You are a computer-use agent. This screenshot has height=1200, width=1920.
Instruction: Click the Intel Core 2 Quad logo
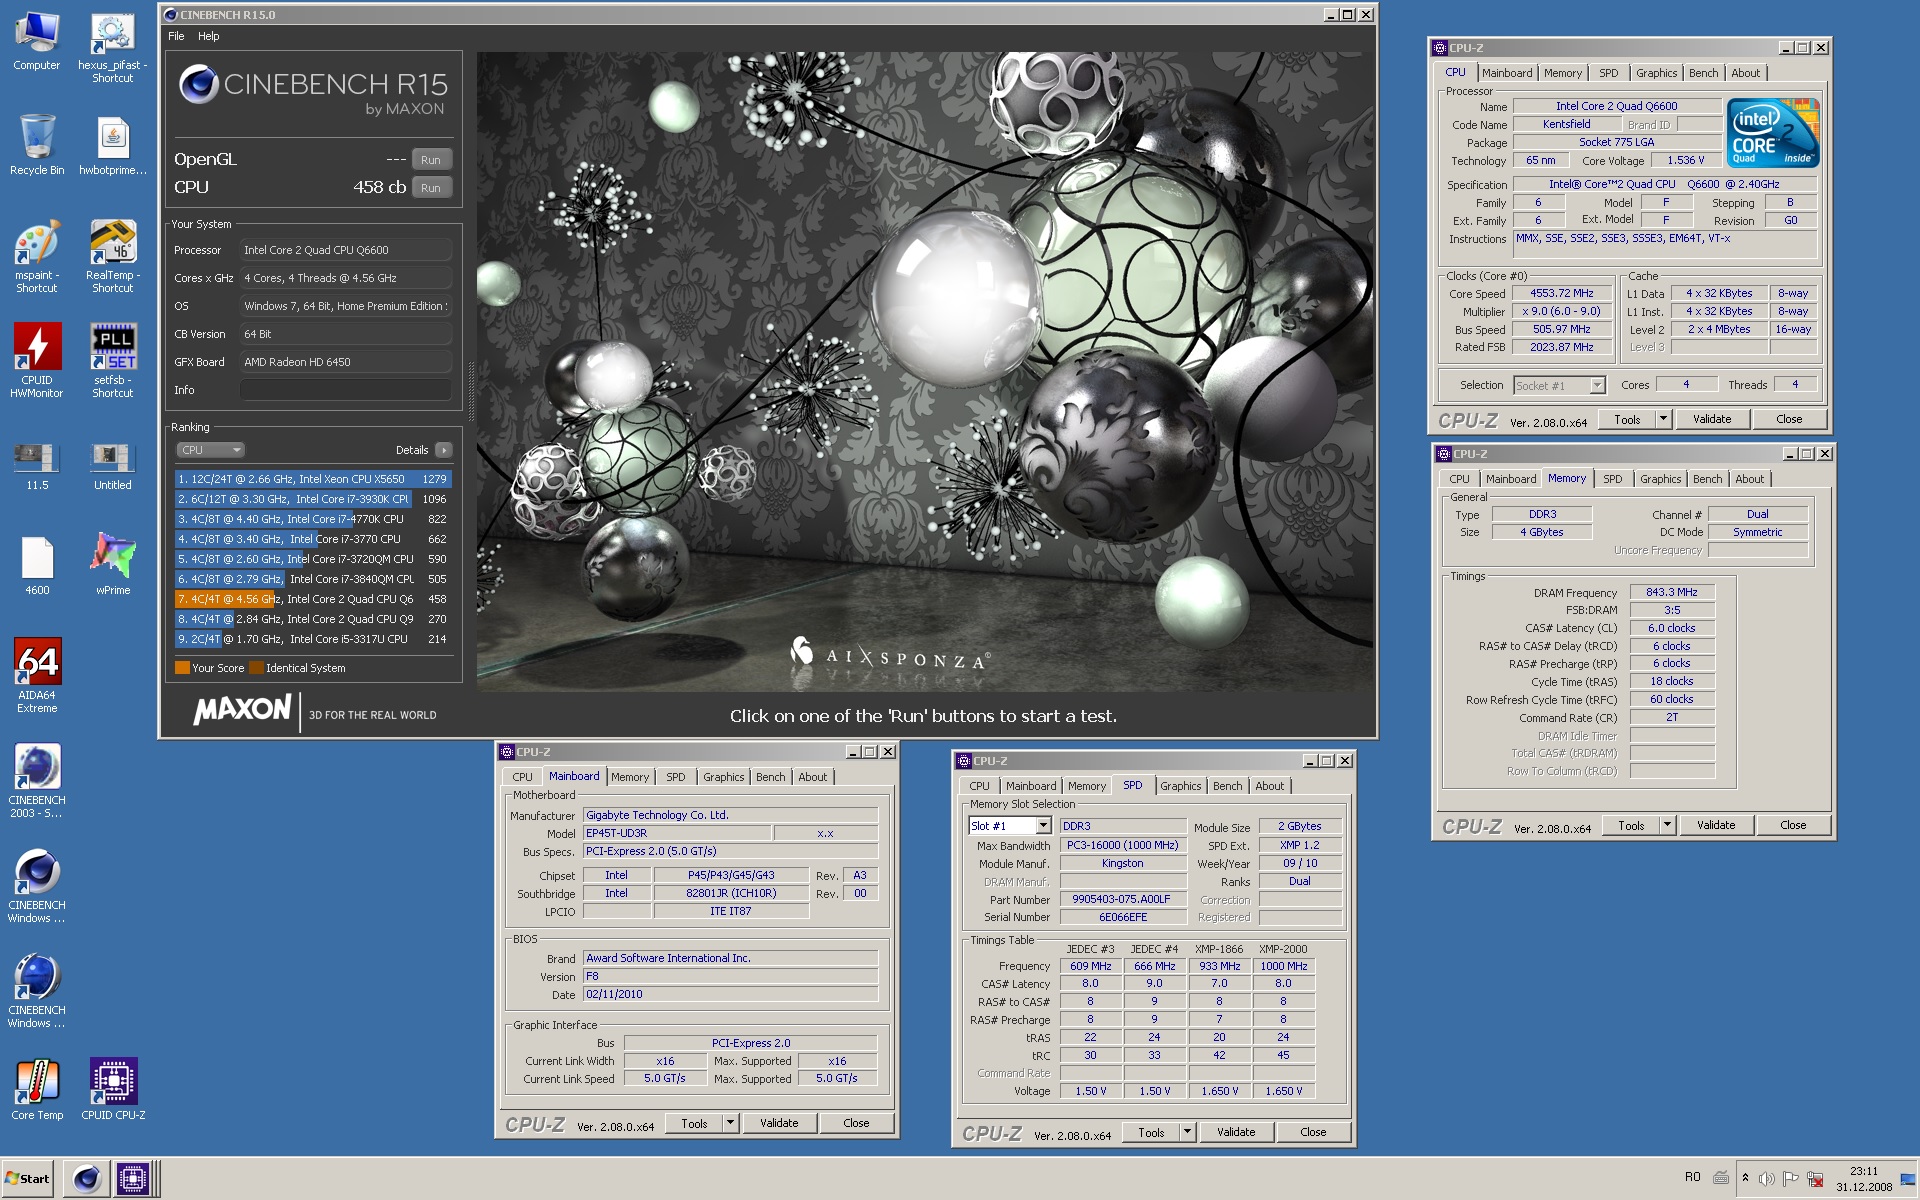pyautogui.click(x=1773, y=133)
